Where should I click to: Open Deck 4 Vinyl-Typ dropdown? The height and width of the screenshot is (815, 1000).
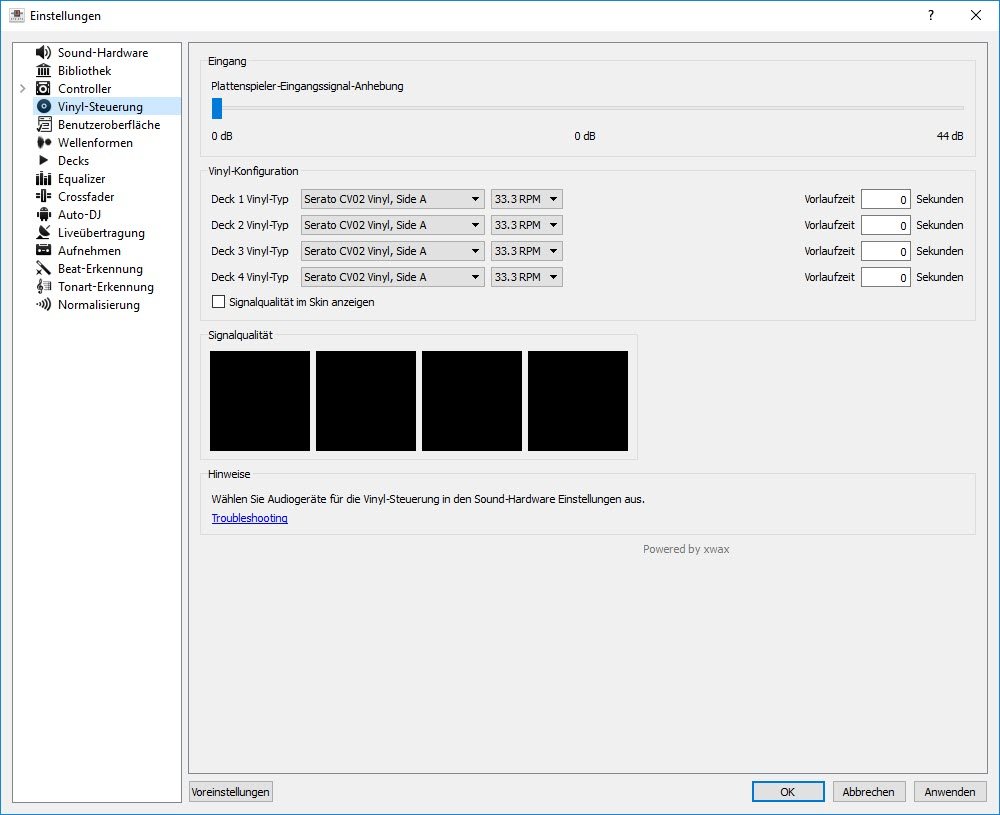click(x=392, y=277)
